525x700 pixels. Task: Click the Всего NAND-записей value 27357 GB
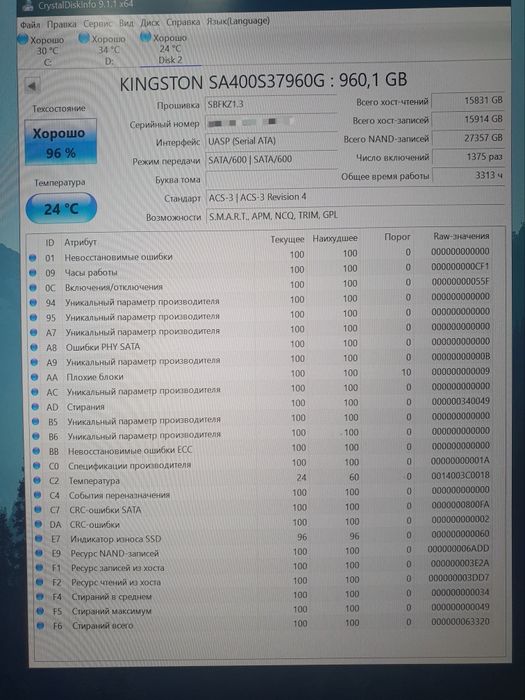point(468,138)
